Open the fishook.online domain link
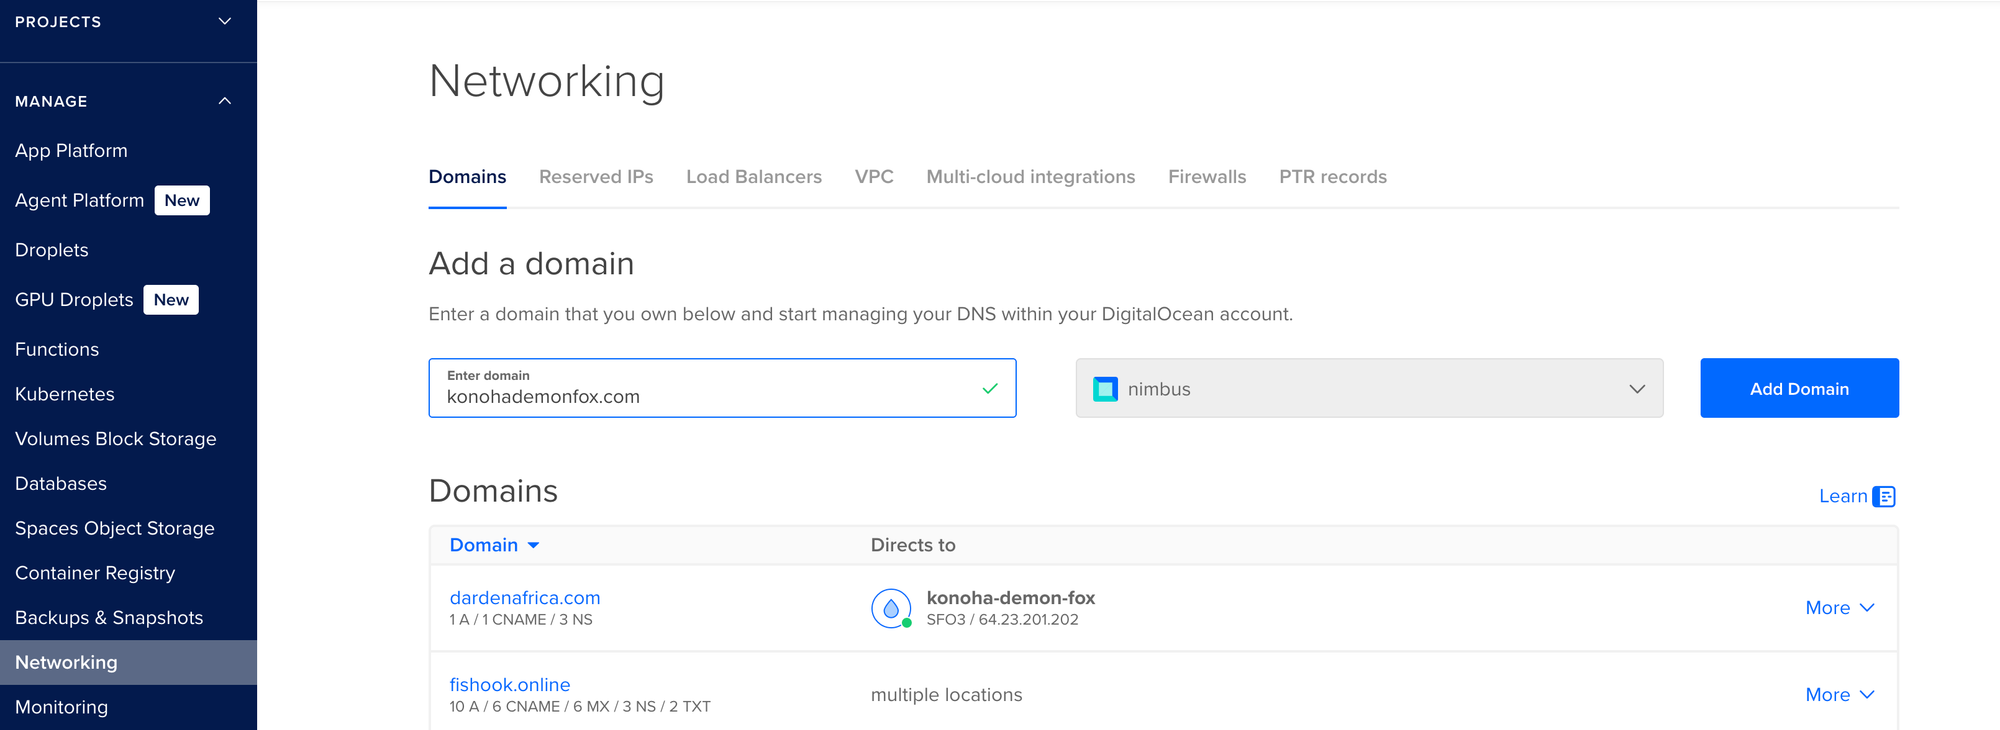 point(510,685)
